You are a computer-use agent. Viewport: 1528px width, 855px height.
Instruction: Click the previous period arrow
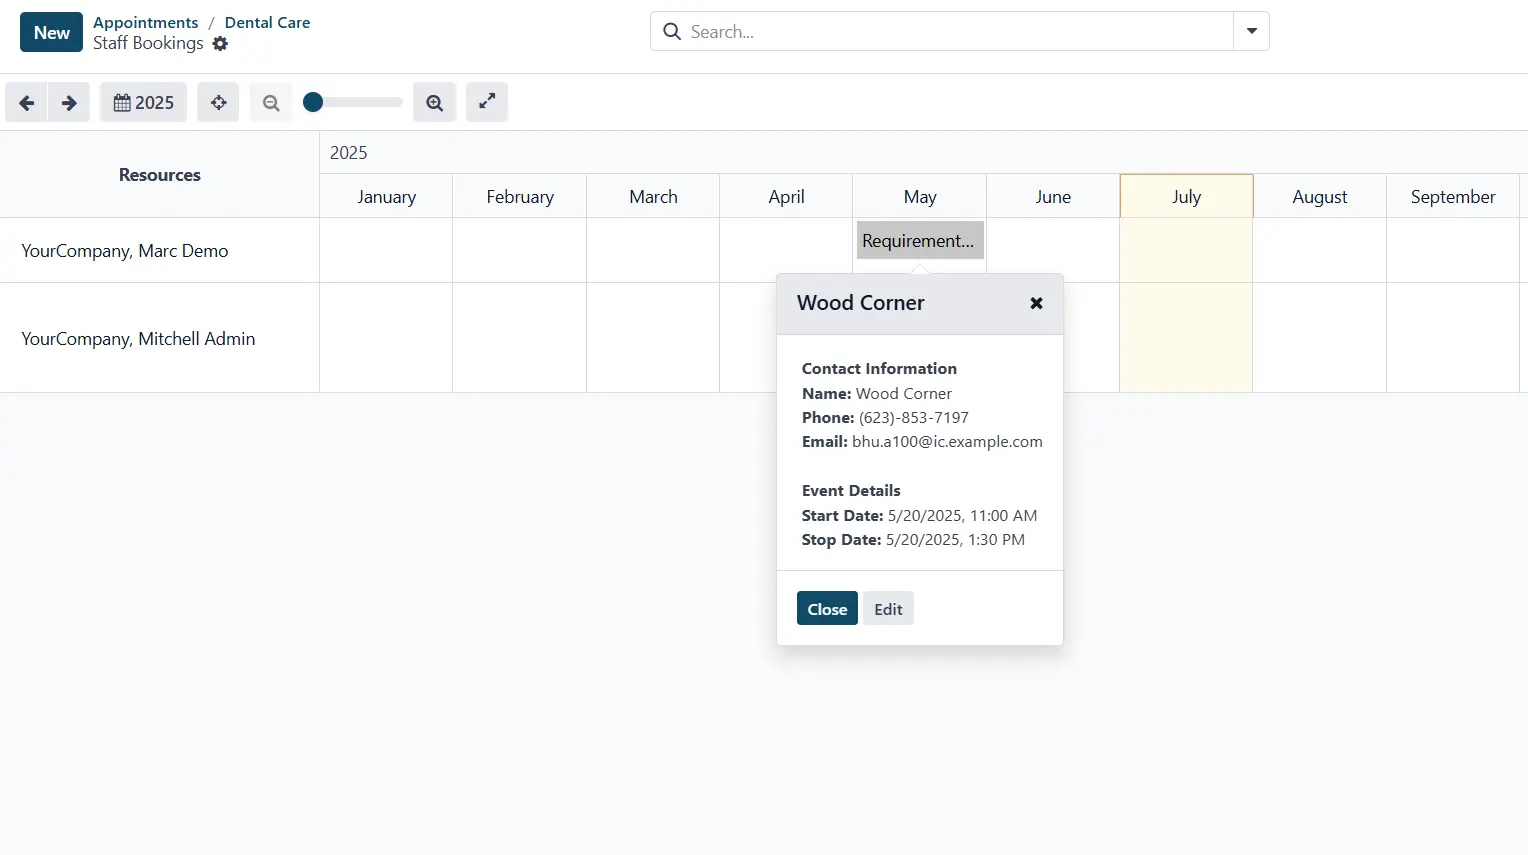(x=26, y=103)
